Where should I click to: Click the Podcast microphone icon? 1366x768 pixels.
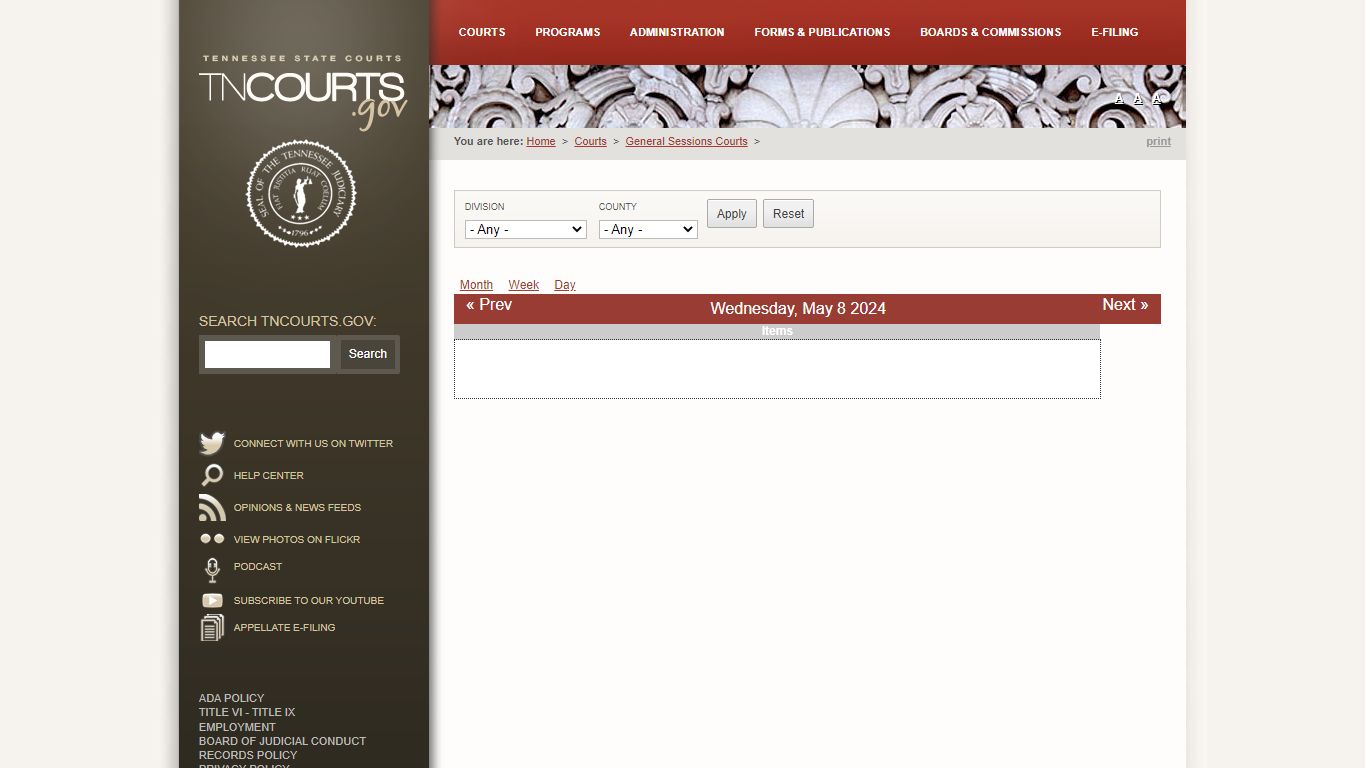coord(212,570)
